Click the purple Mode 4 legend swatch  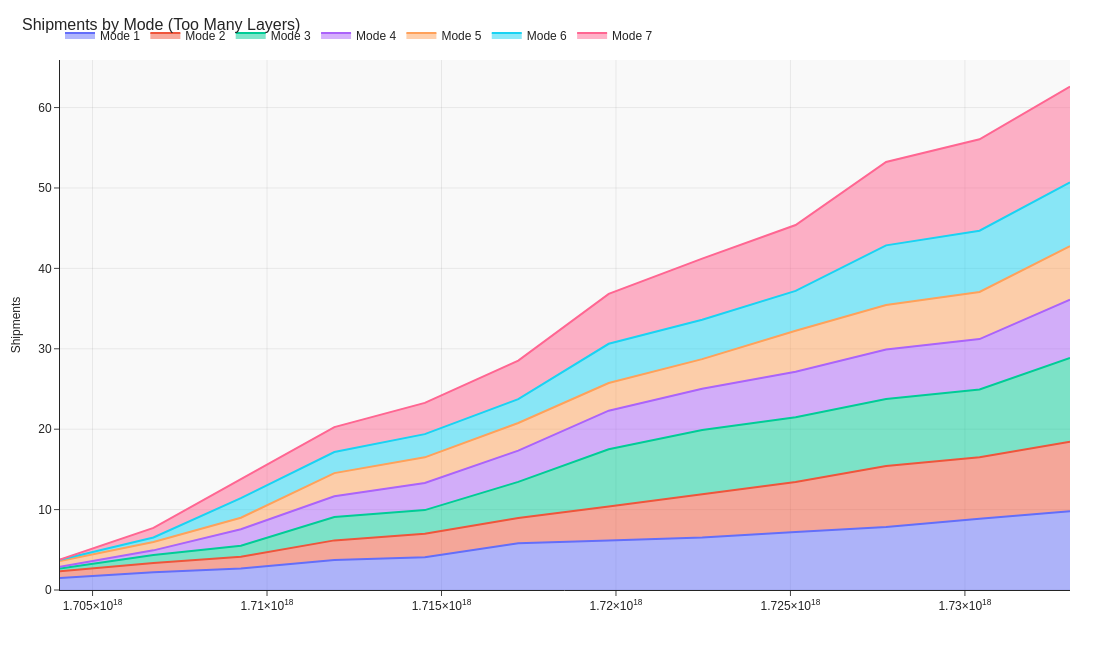pos(336,36)
